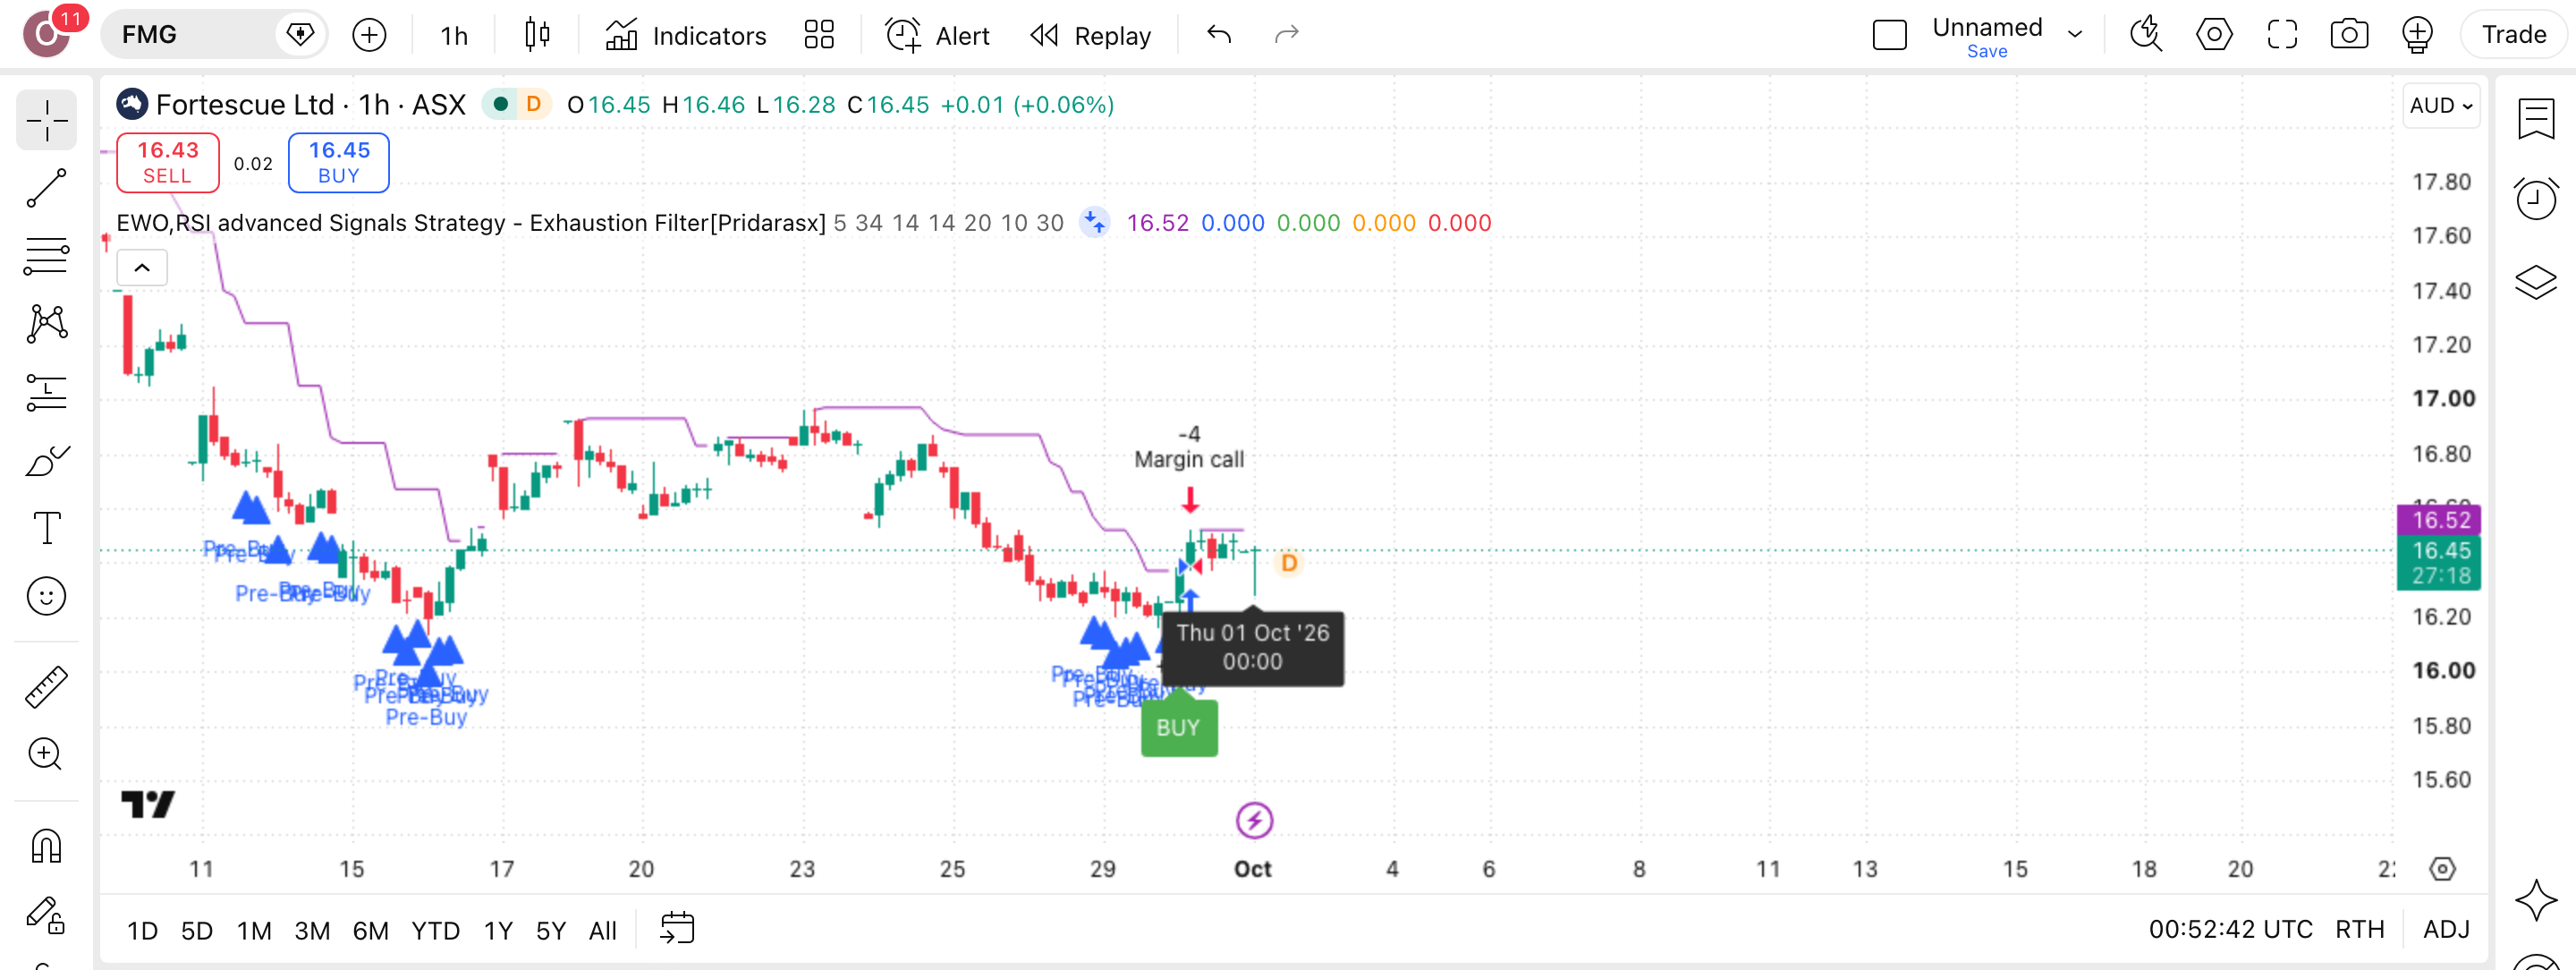2576x970 pixels.
Task: Select the crosshair cursor tool
Action: coord(46,121)
